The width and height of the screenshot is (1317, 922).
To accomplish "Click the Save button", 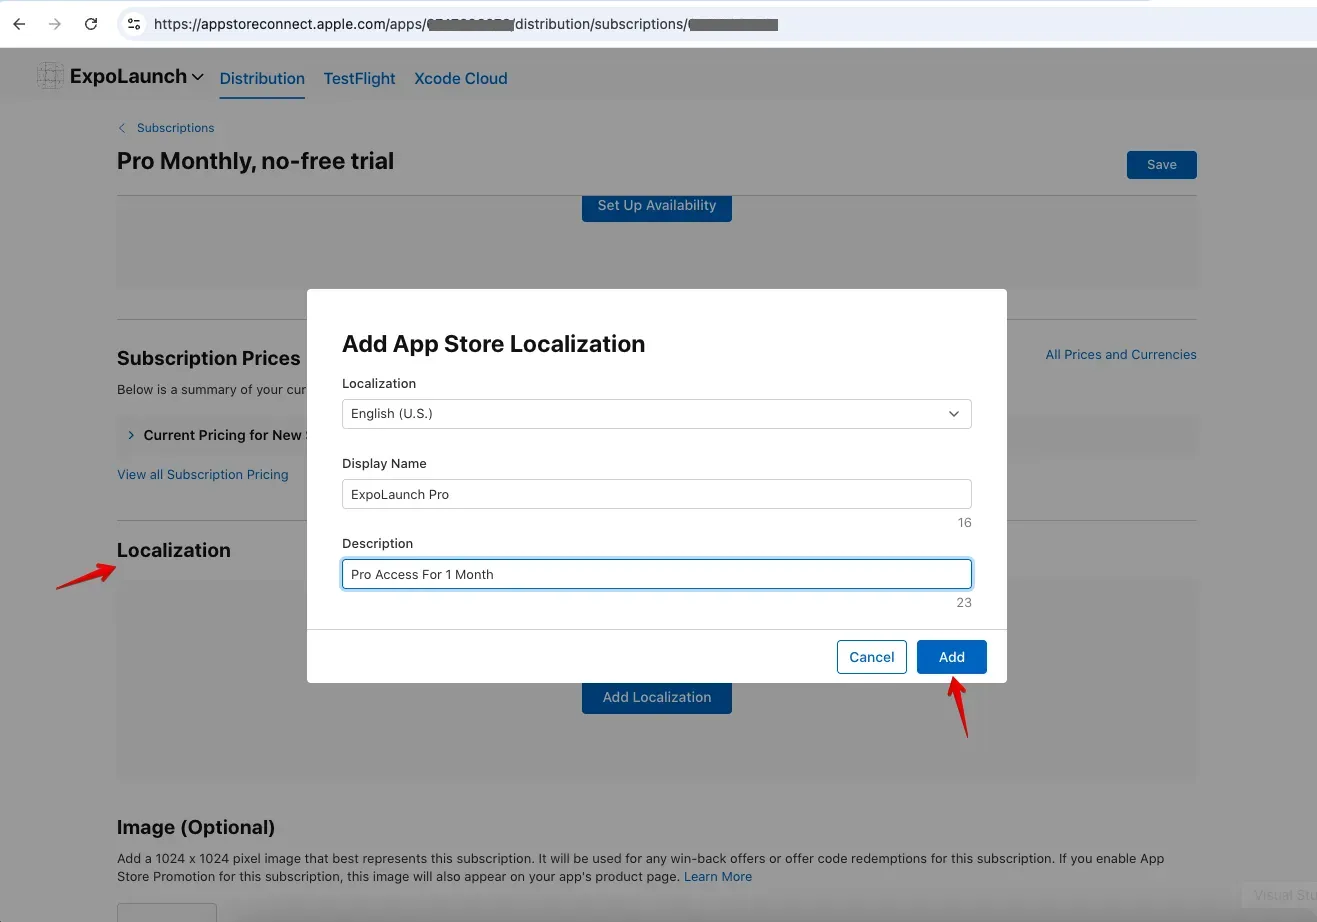I will point(1161,165).
